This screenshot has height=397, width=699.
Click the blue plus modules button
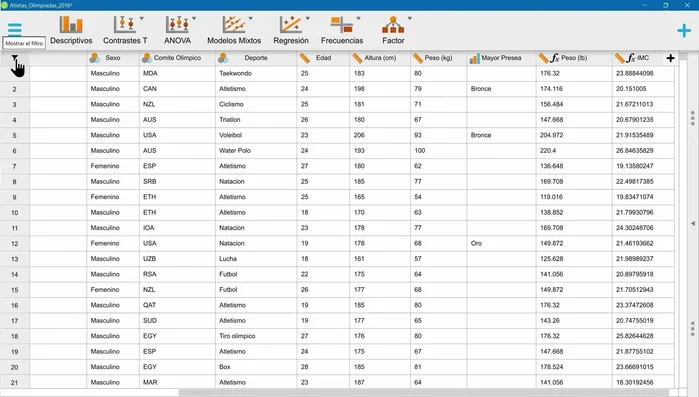(x=684, y=30)
